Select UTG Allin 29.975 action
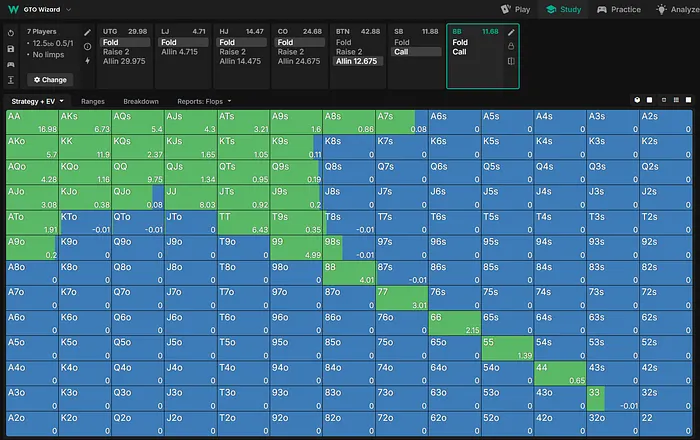 click(125, 61)
